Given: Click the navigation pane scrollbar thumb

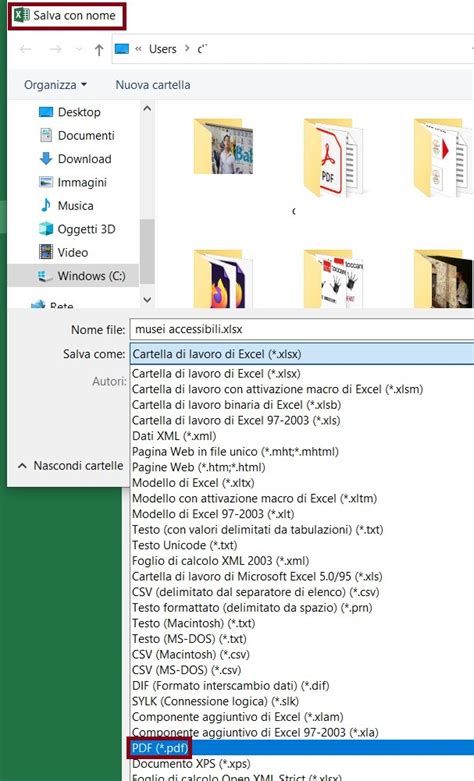Looking at the screenshot, I should (147, 253).
